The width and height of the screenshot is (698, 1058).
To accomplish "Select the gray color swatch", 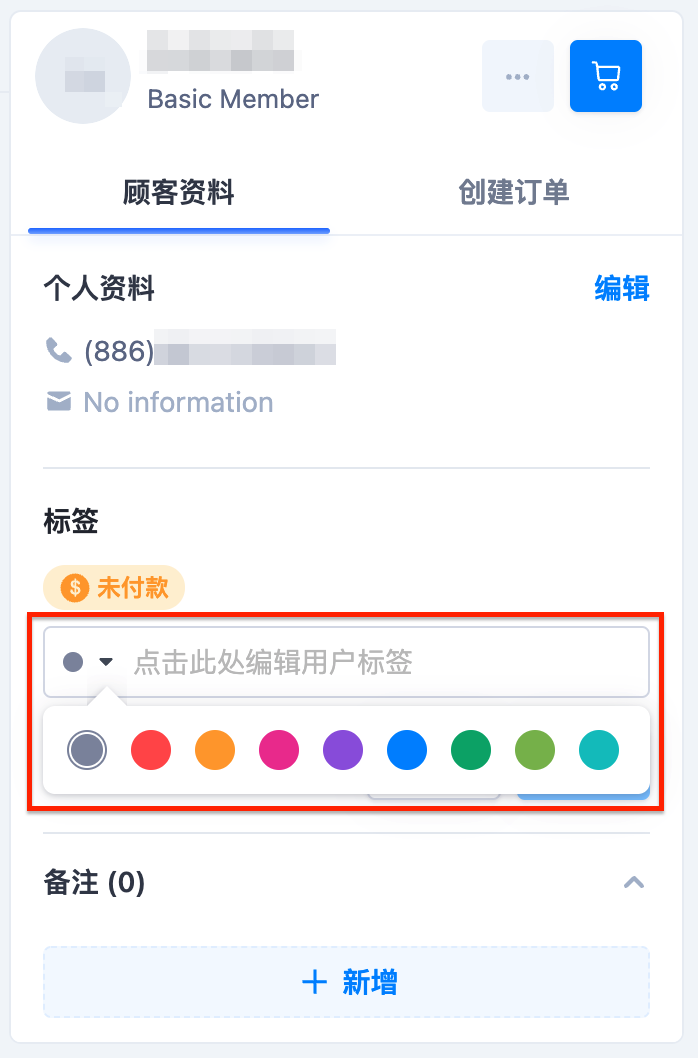I will coord(87,750).
